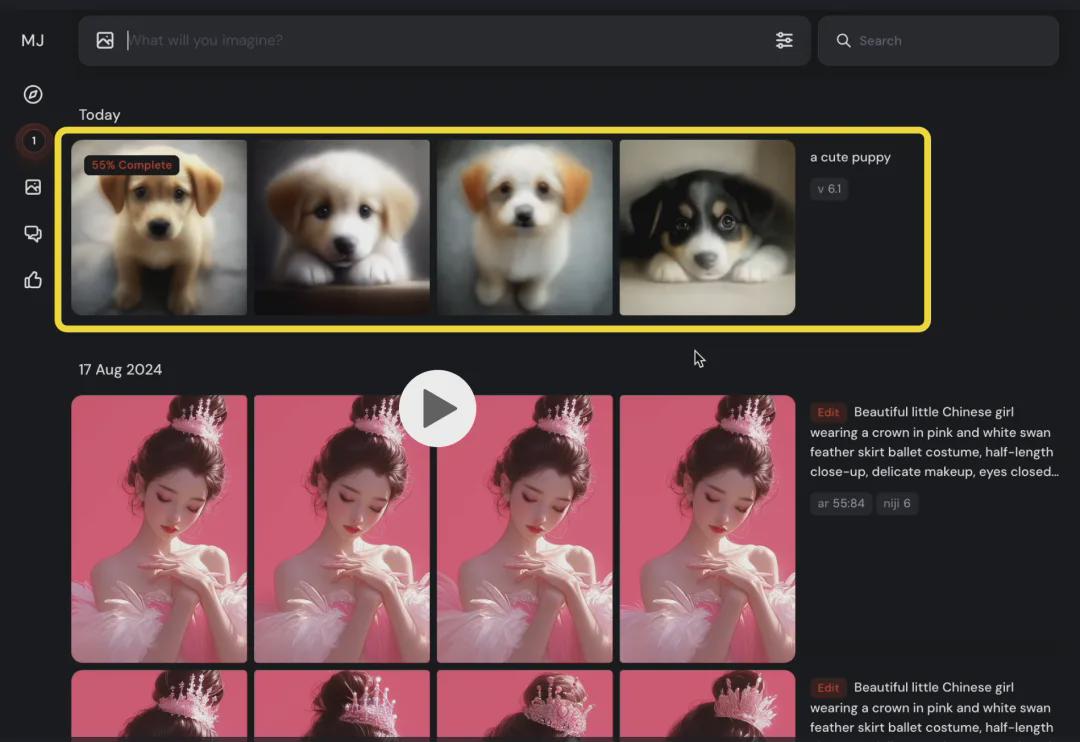
Task: Open third pink ballet girl image, 17 Aug row
Action: click(524, 528)
